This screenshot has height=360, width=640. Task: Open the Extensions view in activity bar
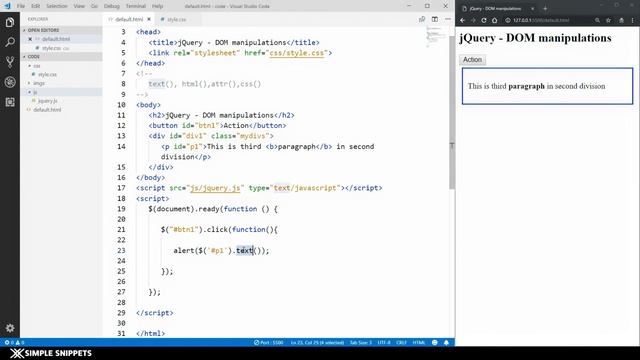point(10,102)
